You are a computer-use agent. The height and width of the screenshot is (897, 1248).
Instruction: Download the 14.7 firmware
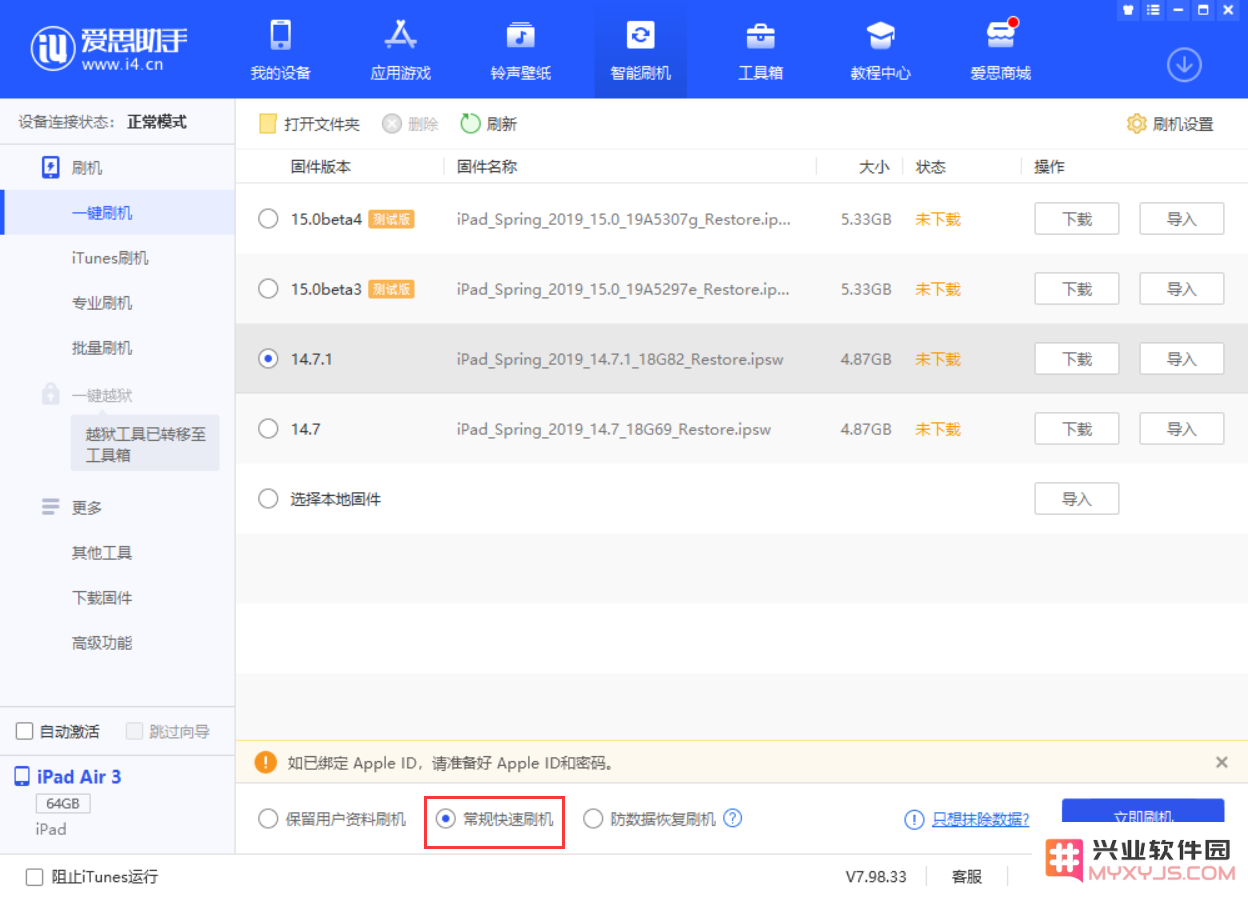point(1076,429)
